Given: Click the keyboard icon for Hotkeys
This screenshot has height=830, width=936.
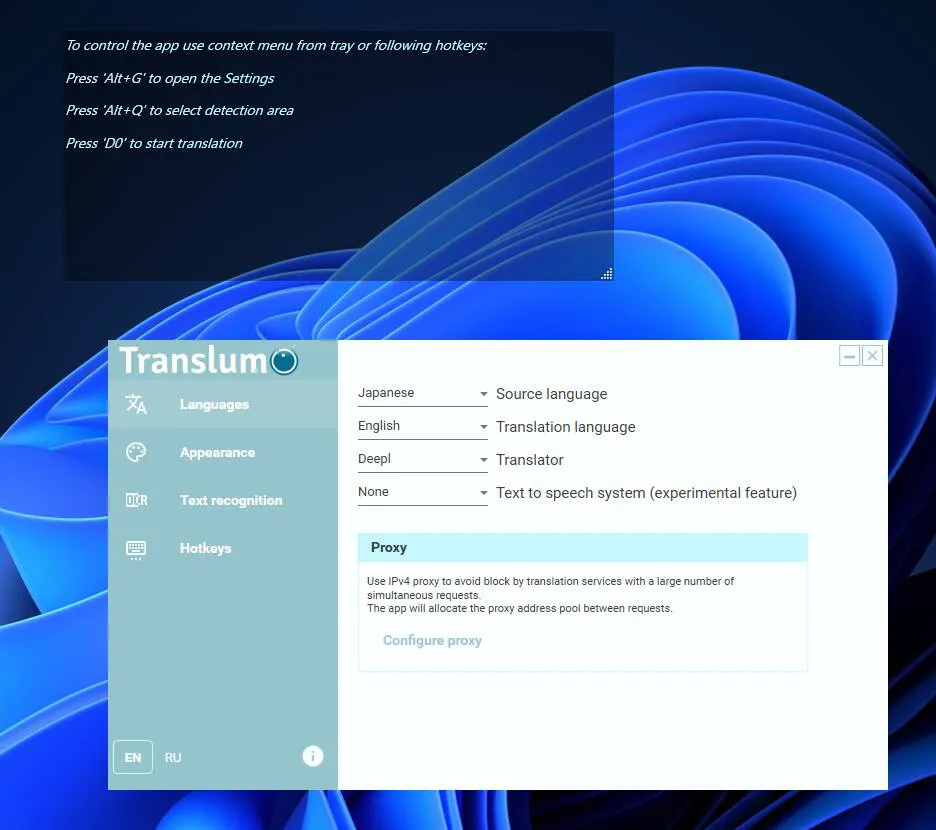Looking at the screenshot, I should click(x=136, y=548).
